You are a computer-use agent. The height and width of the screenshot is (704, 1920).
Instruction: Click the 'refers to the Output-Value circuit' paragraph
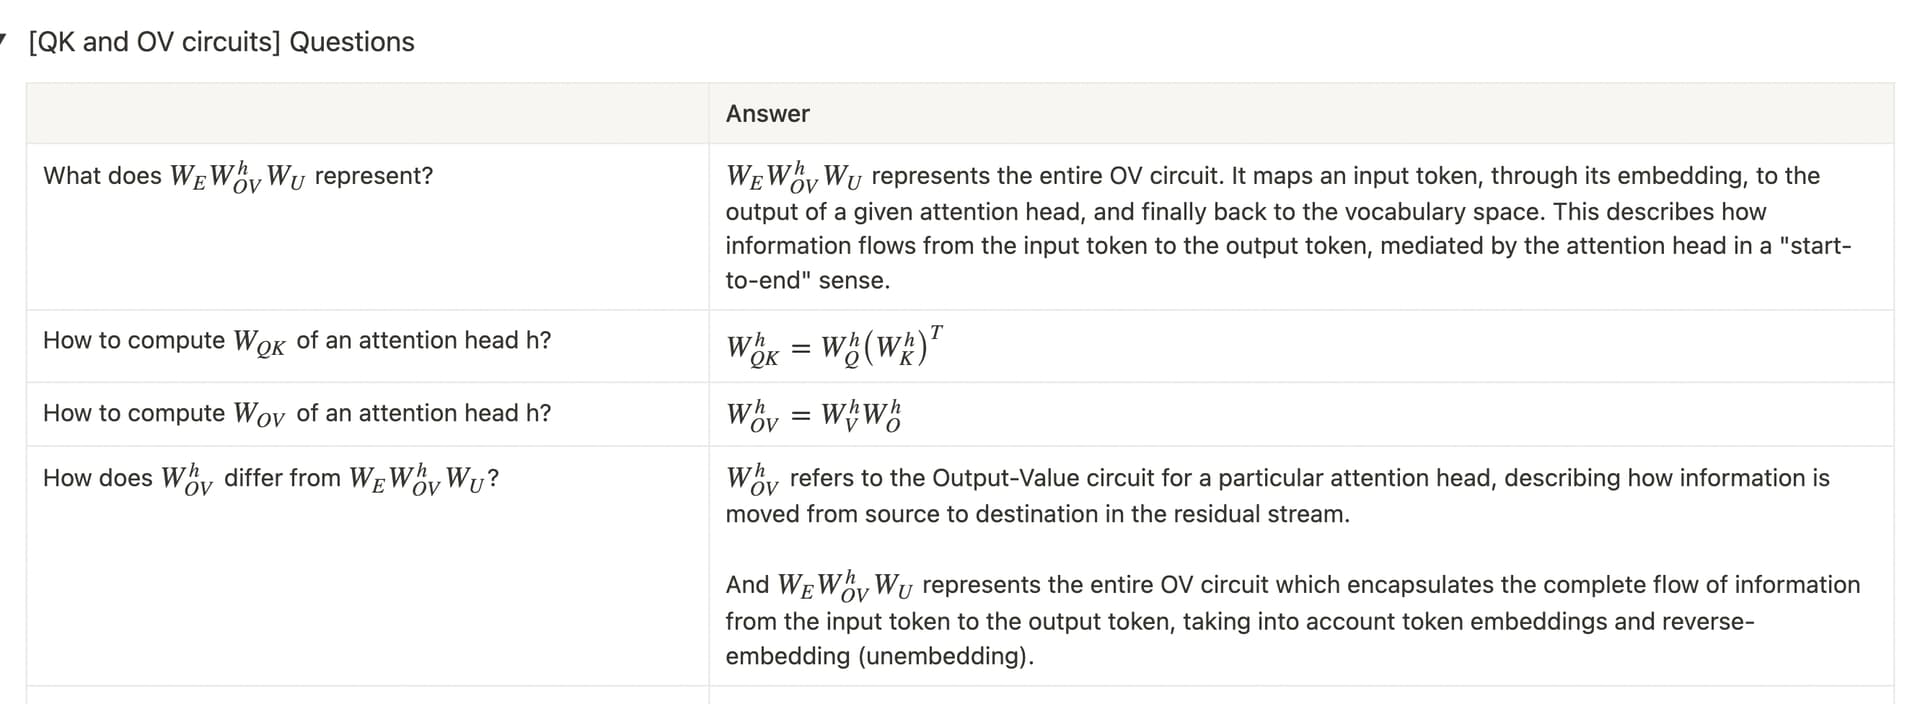[x=1300, y=479]
